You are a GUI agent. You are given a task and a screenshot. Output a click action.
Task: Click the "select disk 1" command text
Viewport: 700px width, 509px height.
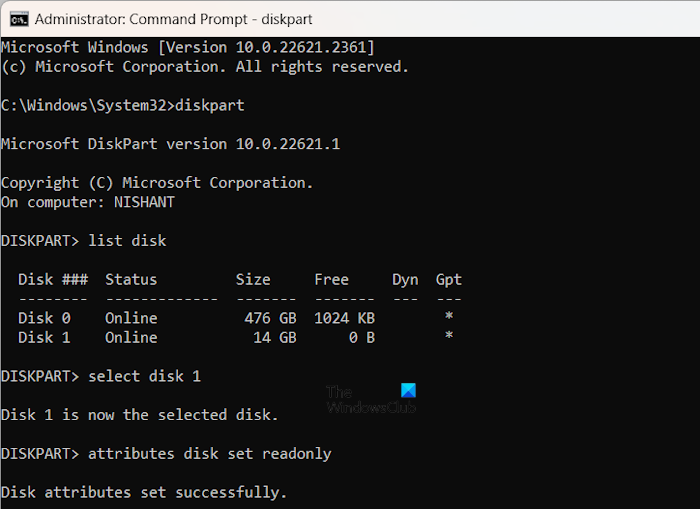pos(144,376)
